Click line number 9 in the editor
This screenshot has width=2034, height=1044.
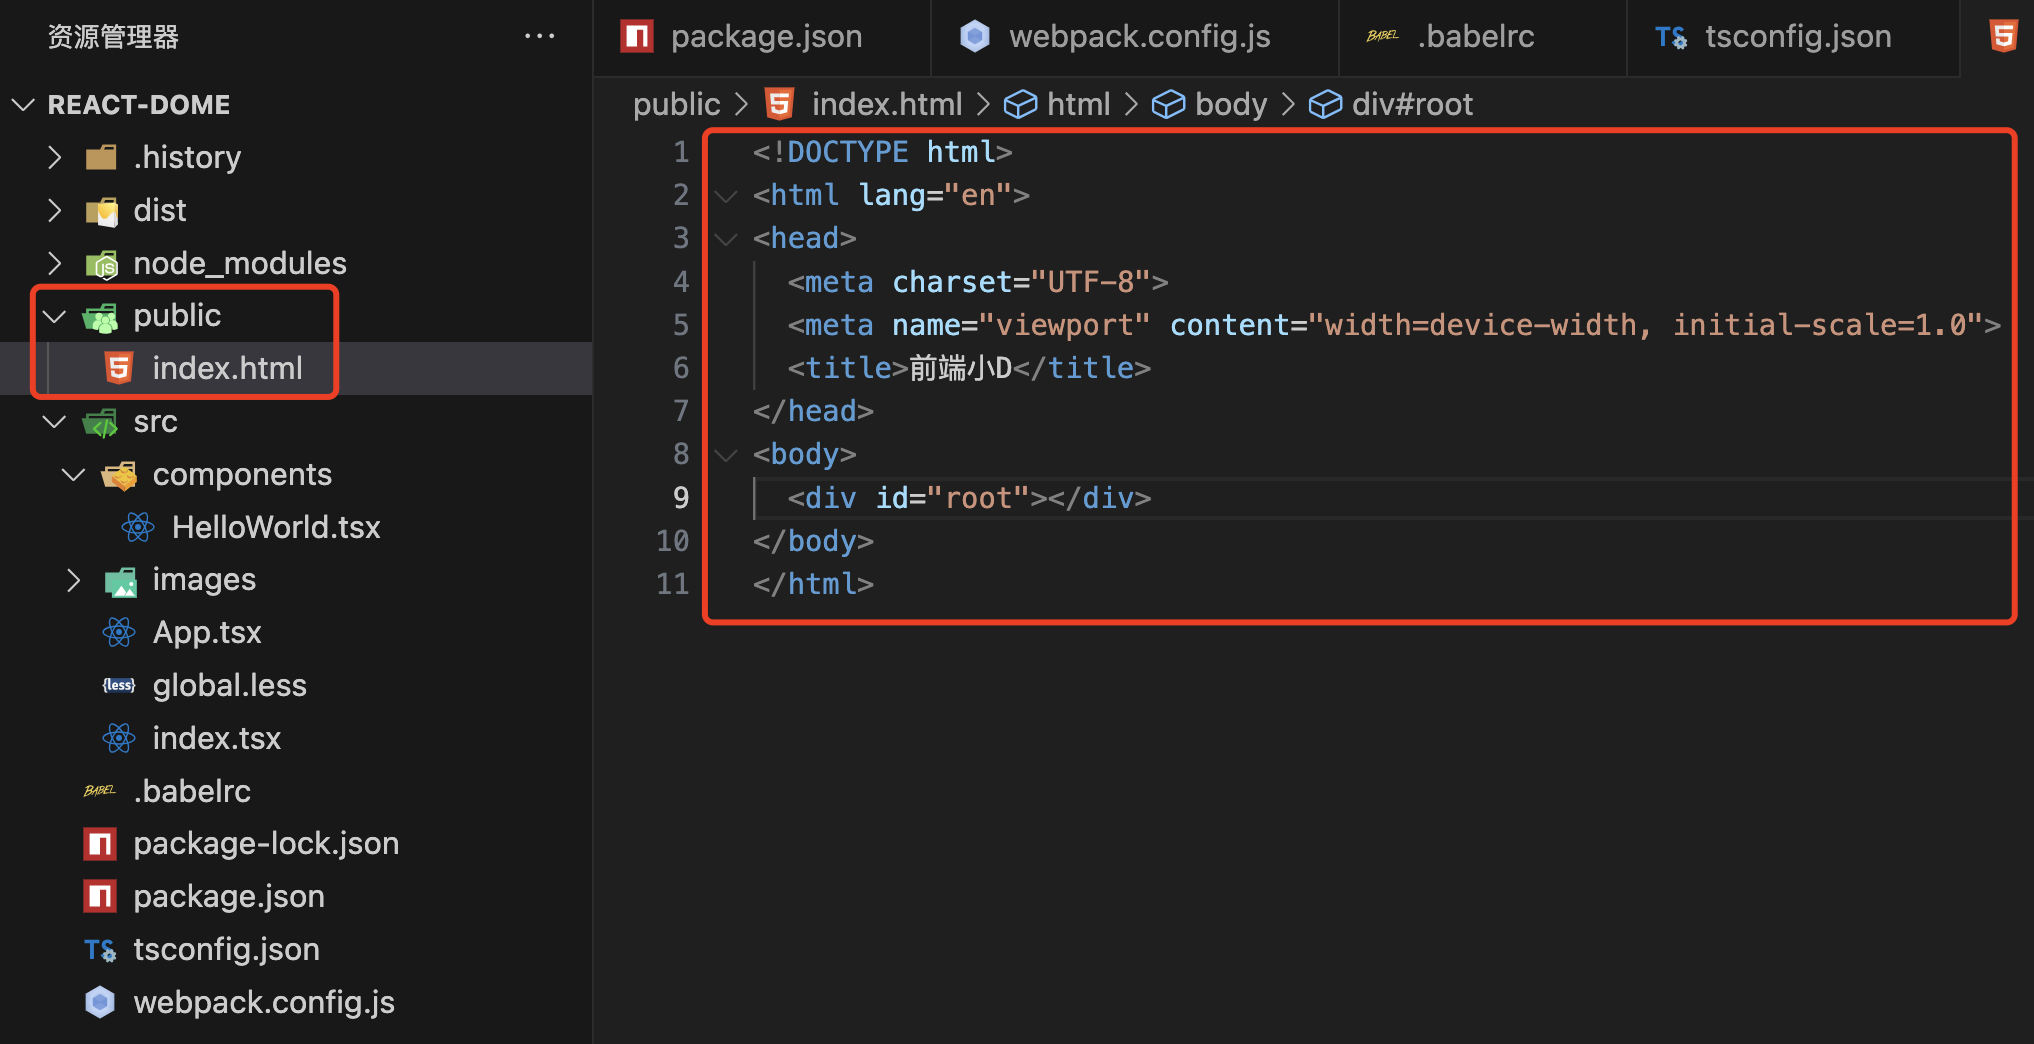pyautogui.click(x=681, y=497)
